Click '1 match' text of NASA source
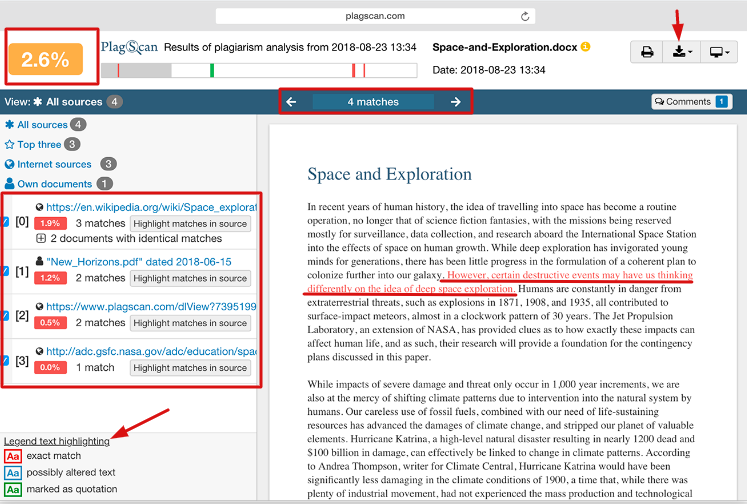 point(95,367)
